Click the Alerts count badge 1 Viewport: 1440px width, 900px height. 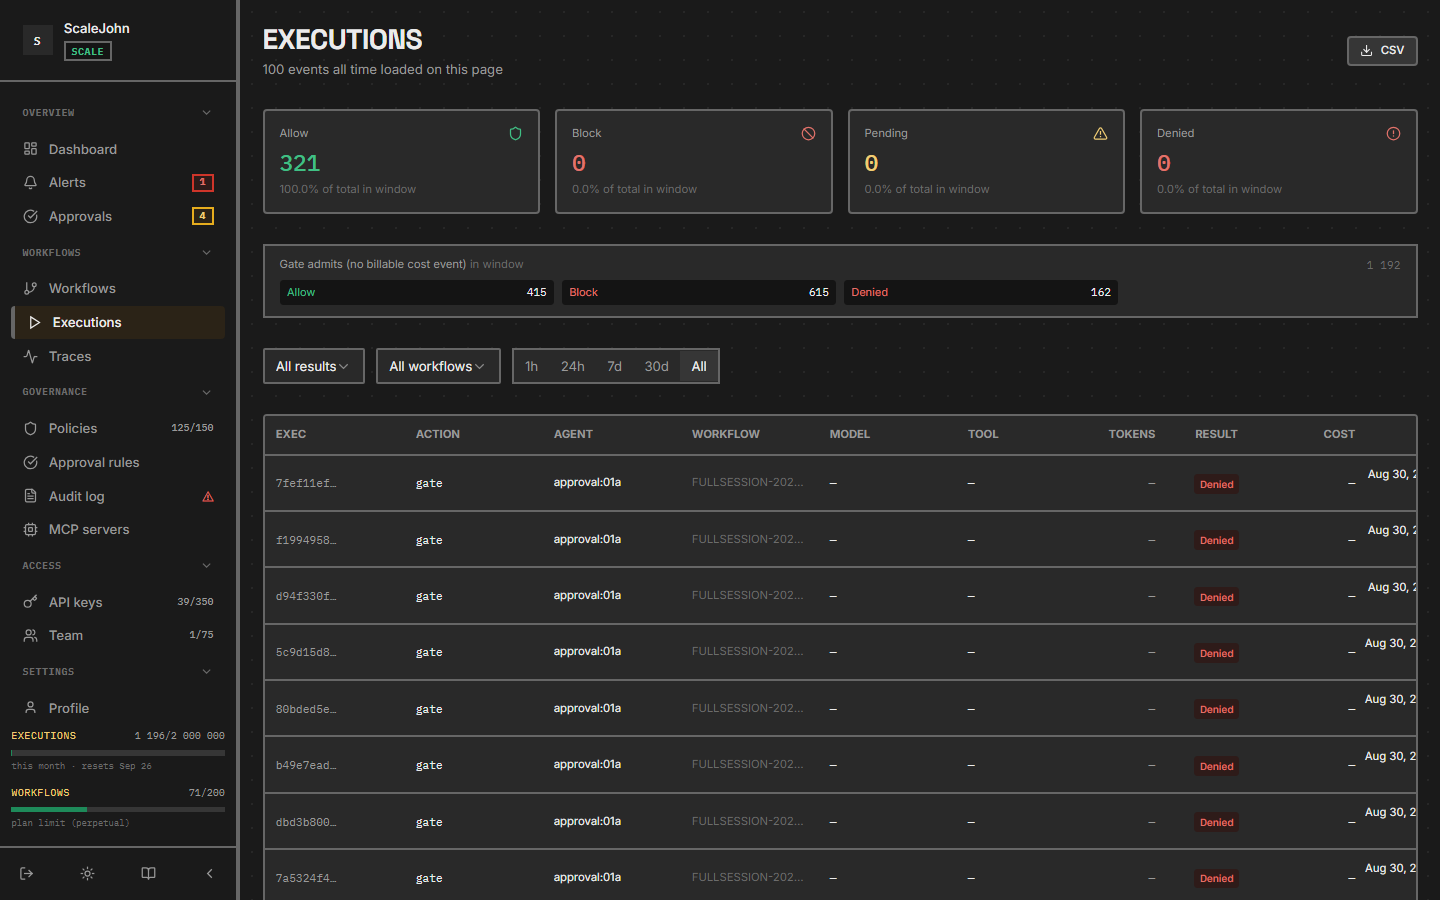203,182
